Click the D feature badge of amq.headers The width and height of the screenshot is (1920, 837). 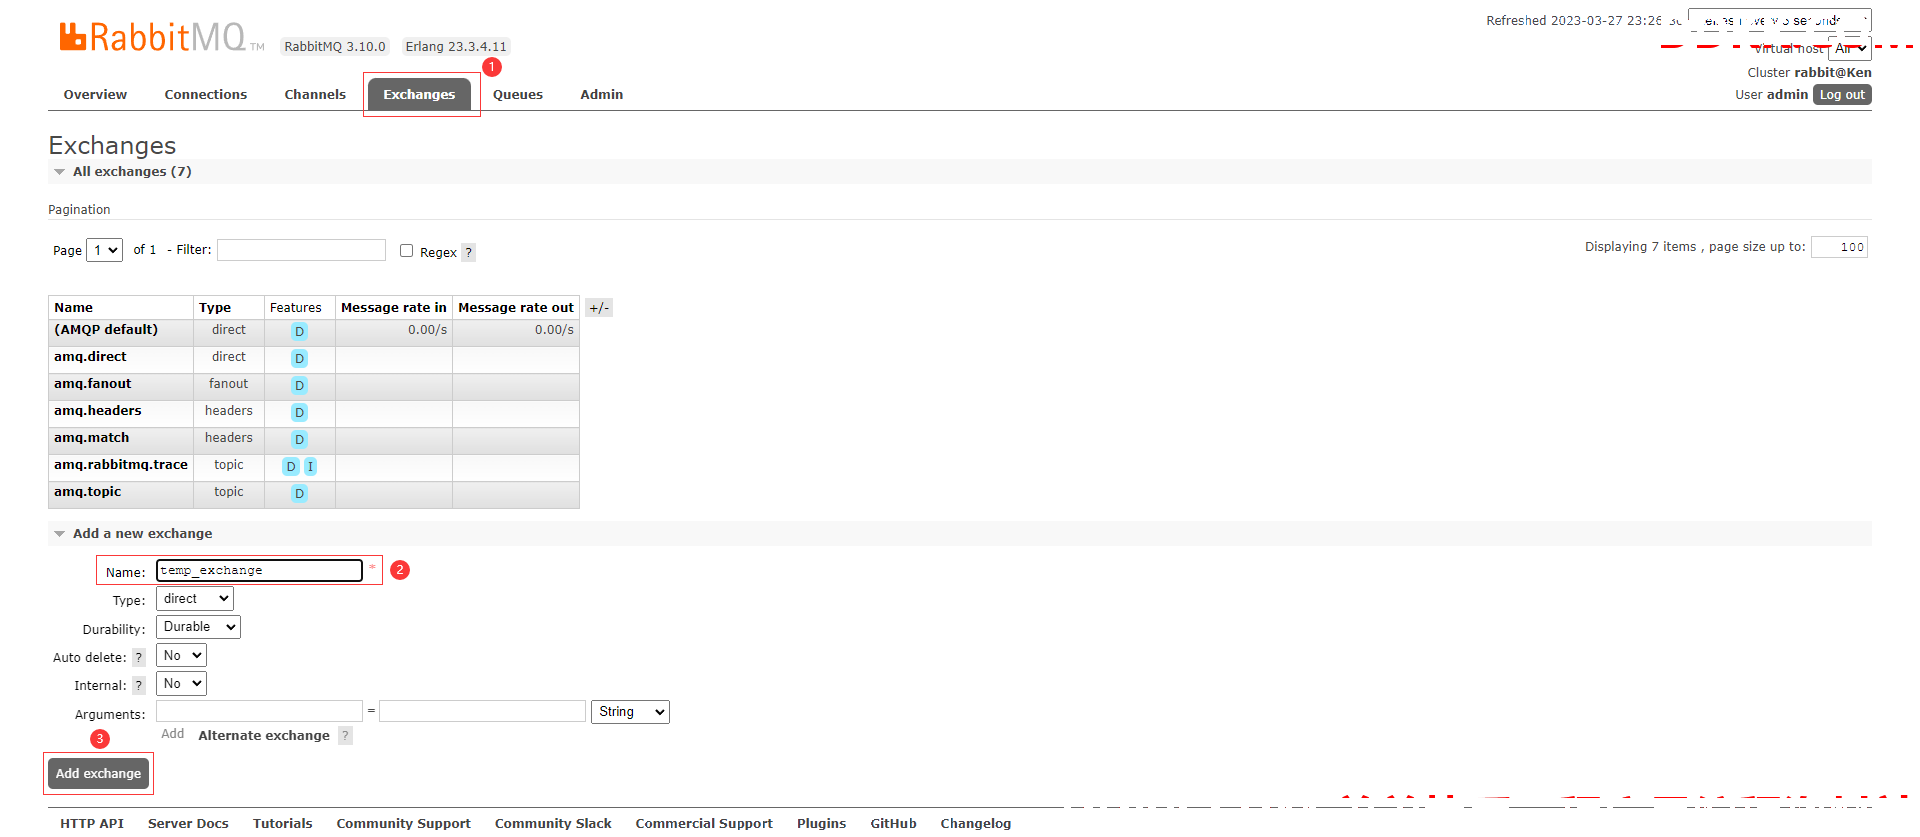(299, 412)
